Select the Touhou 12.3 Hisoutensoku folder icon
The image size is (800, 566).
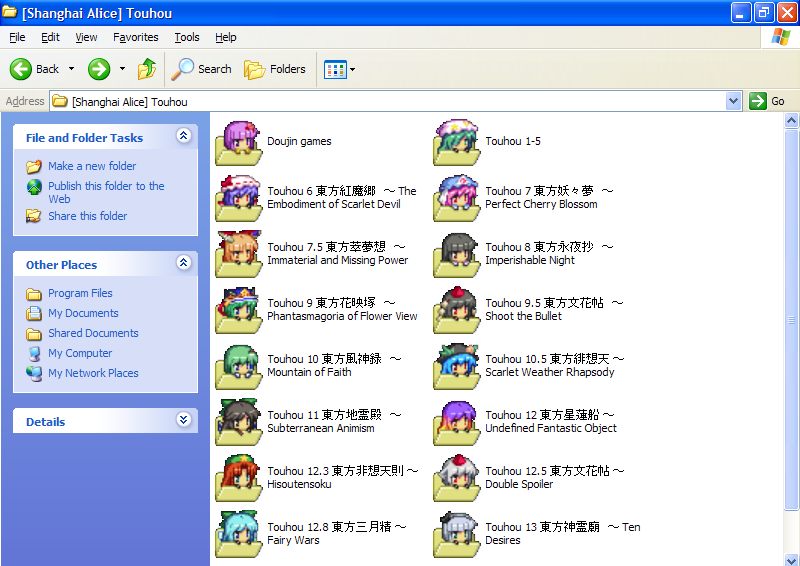pos(239,479)
